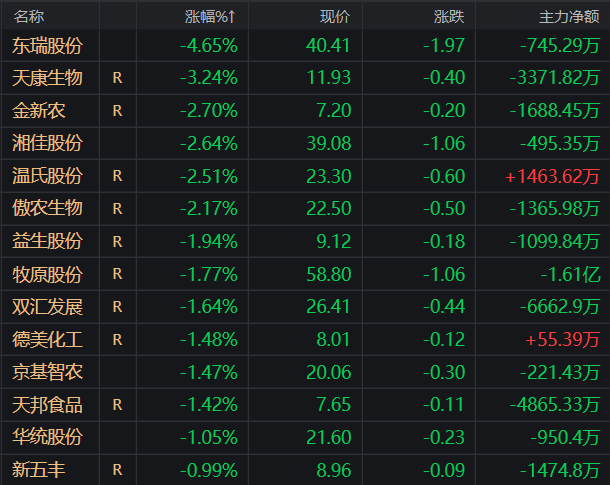Click the R icon next to 新五丰
Image resolution: width=610 pixels, height=485 pixels.
coord(117,469)
